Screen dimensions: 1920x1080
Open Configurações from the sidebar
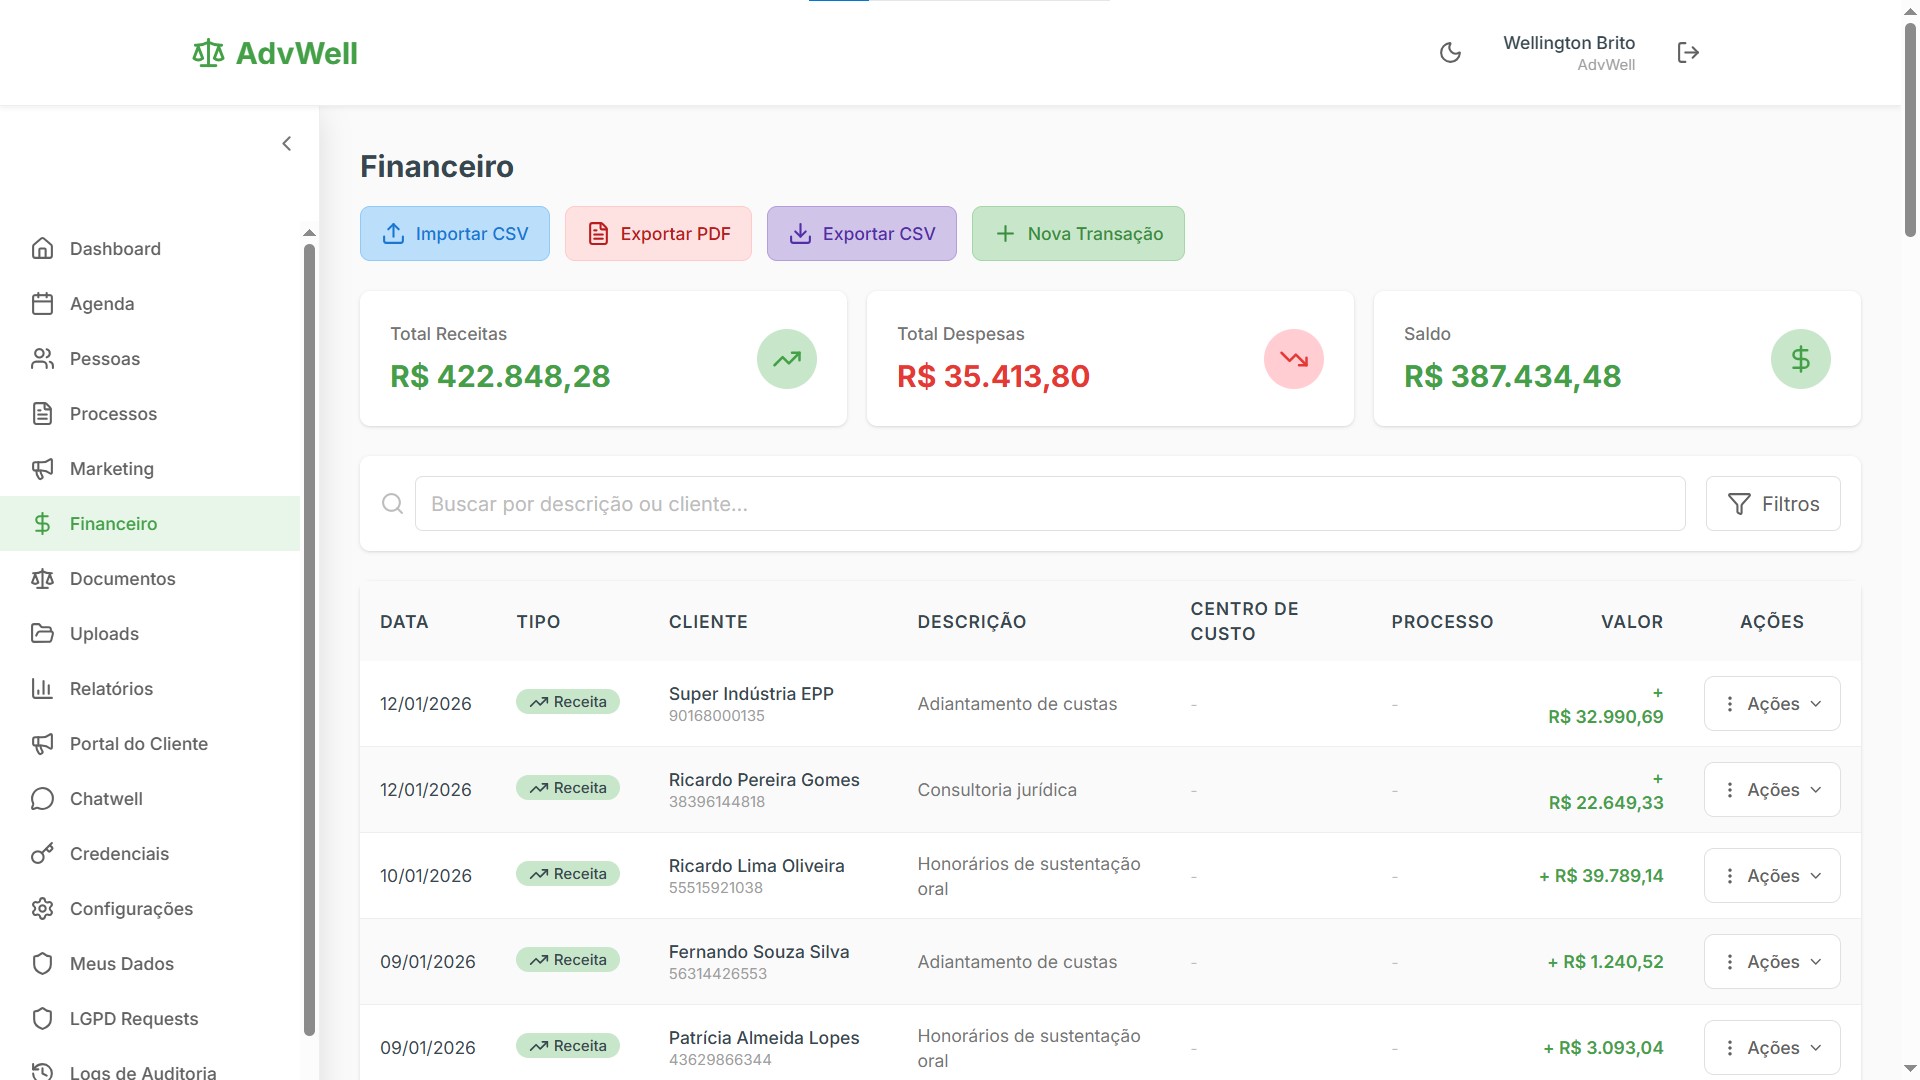[131, 908]
